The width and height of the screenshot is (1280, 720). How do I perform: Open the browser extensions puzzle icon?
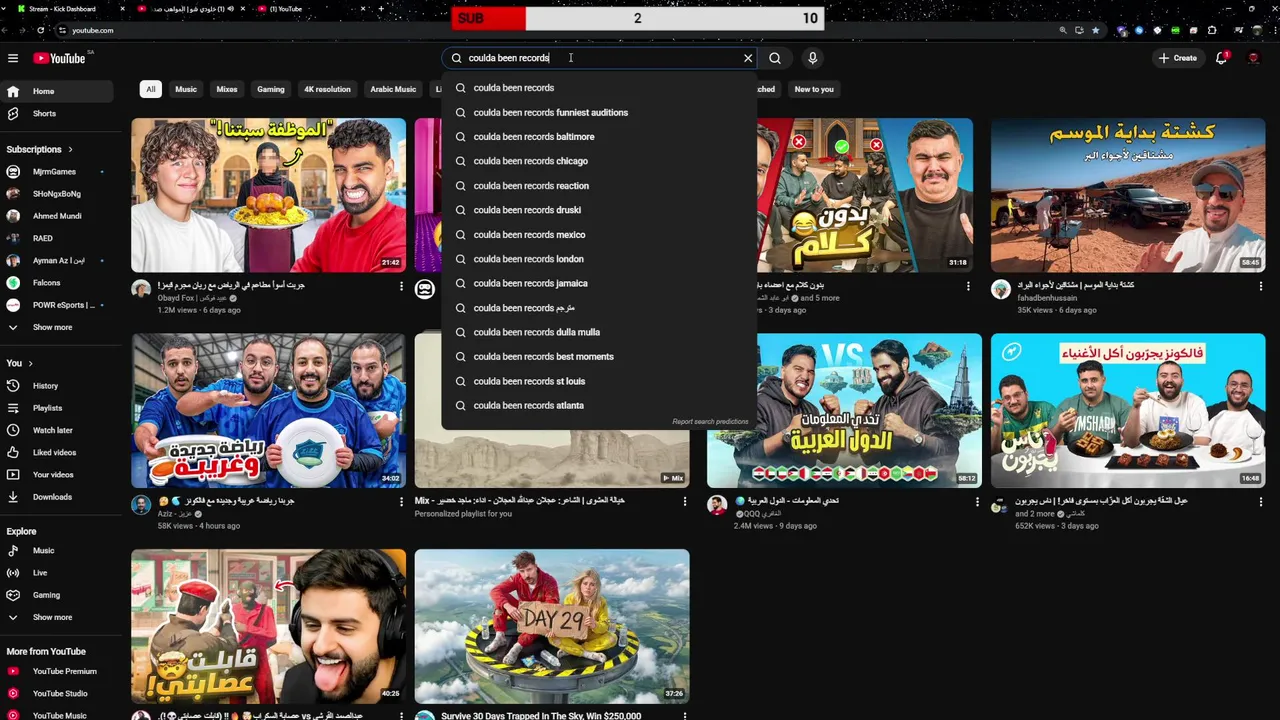(1211, 30)
